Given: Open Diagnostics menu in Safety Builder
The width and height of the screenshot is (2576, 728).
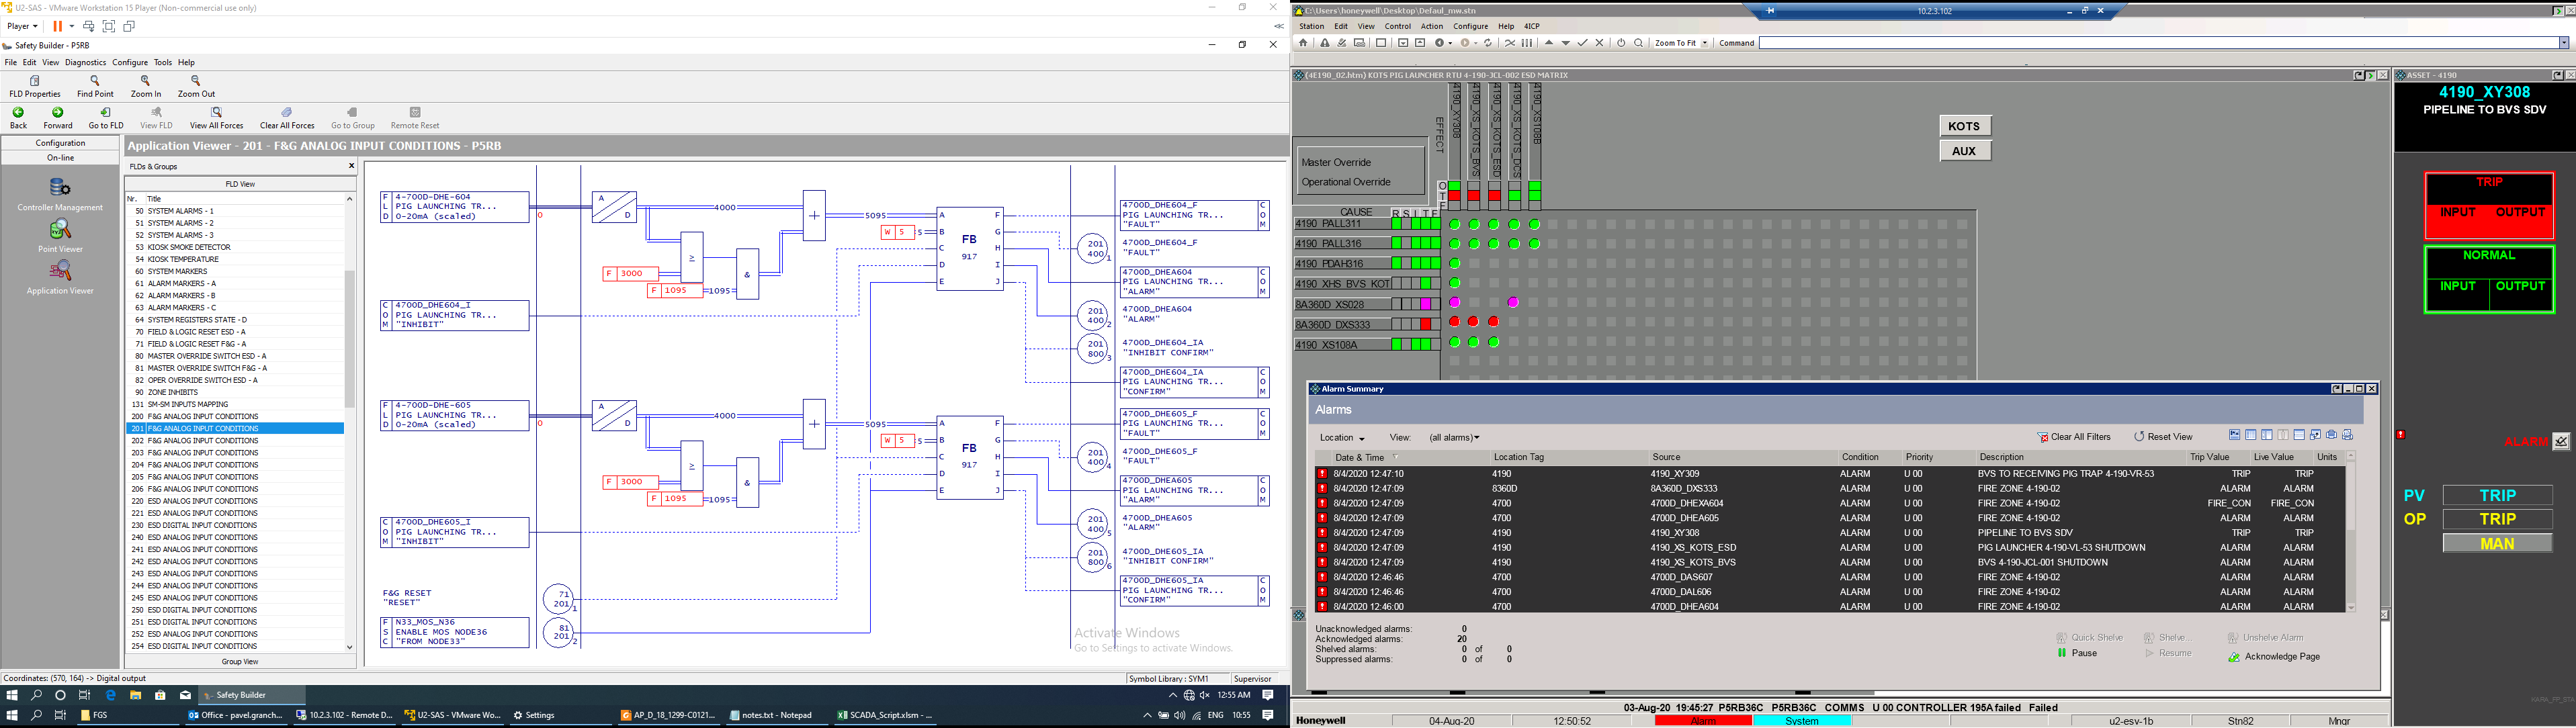Looking at the screenshot, I should click(85, 62).
